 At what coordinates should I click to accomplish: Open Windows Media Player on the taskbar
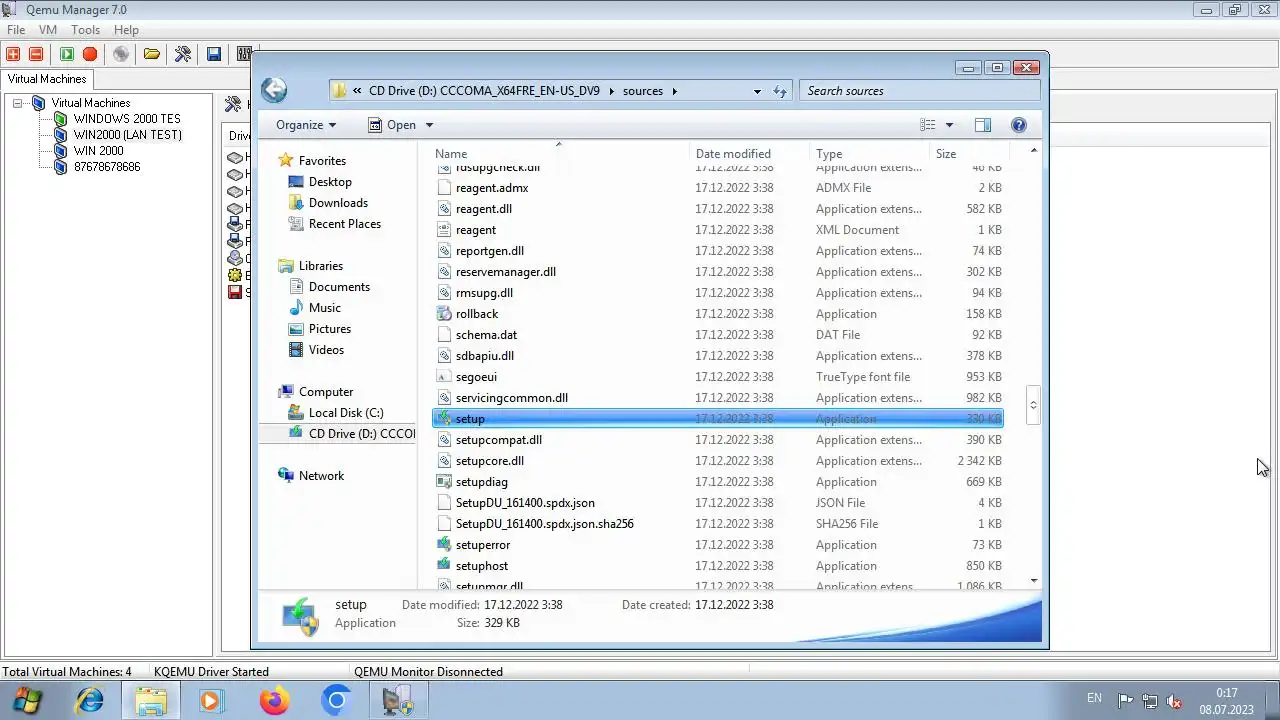pyautogui.click(x=211, y=701)
